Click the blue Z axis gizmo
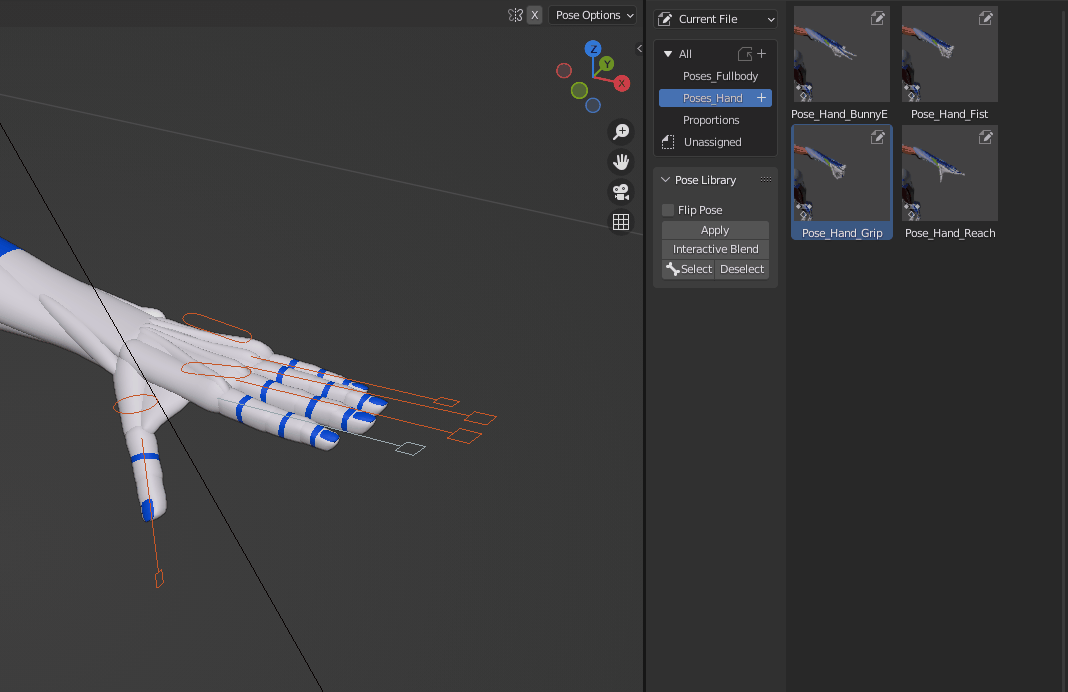Viewport: 1068px width, 692px height. click(593, 49)
